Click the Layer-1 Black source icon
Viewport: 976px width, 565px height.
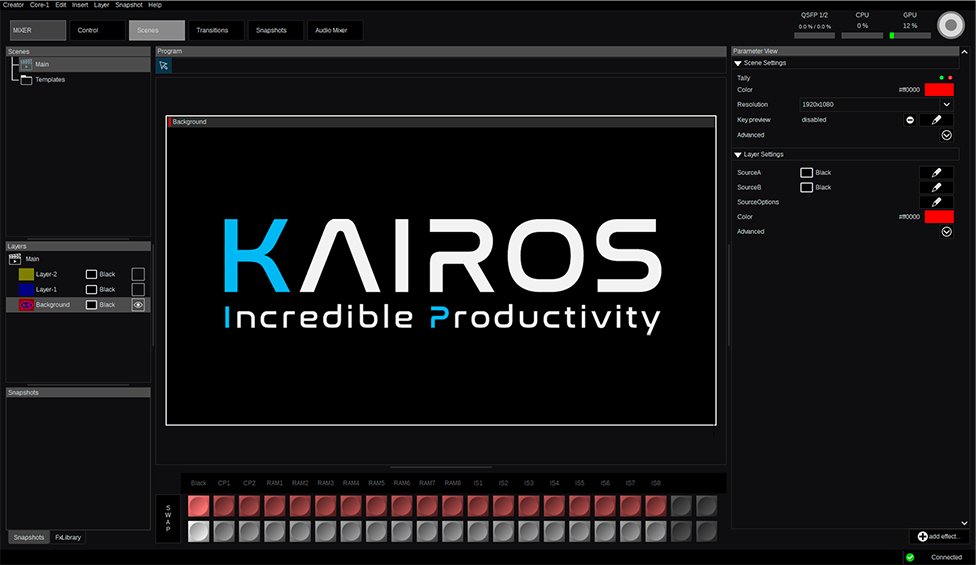tap(92, 289)
